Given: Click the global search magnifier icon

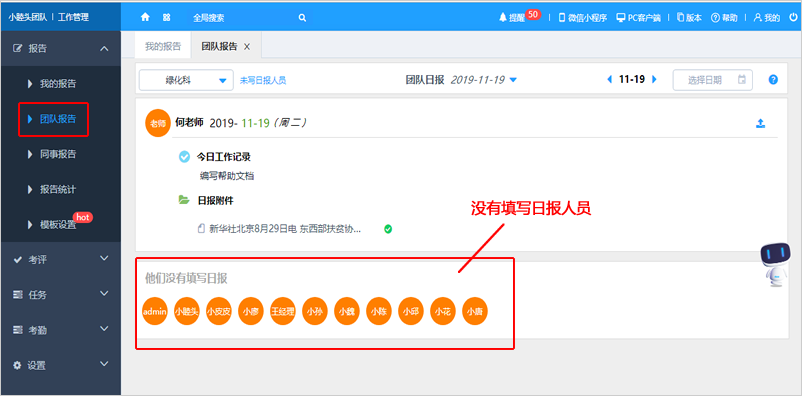Looking at the screenshot, I should tap(302, 18).
